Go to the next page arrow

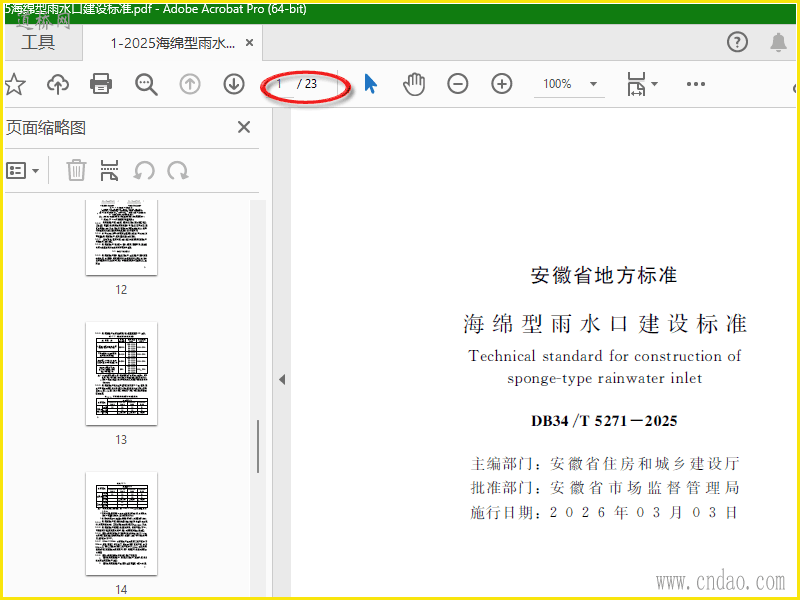[234, 84]
